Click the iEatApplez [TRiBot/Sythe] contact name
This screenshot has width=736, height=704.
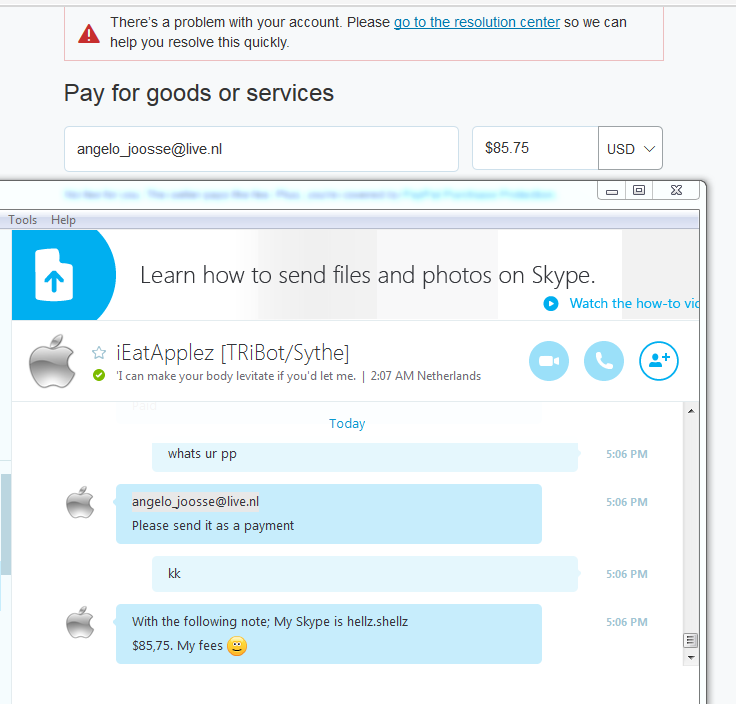point(233,352)
